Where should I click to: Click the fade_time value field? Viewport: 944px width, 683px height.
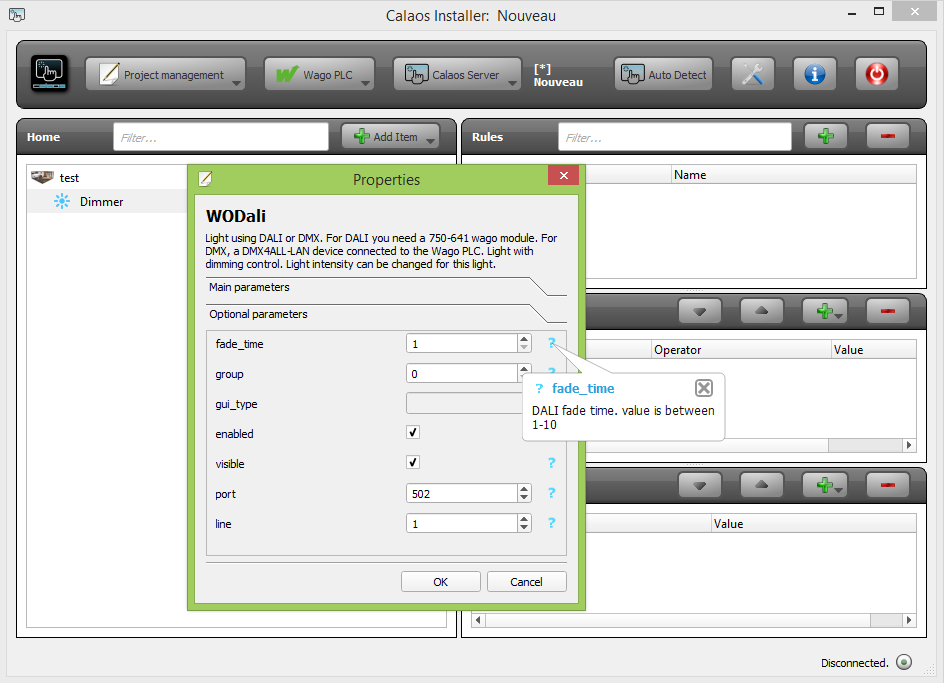point(462,344)
